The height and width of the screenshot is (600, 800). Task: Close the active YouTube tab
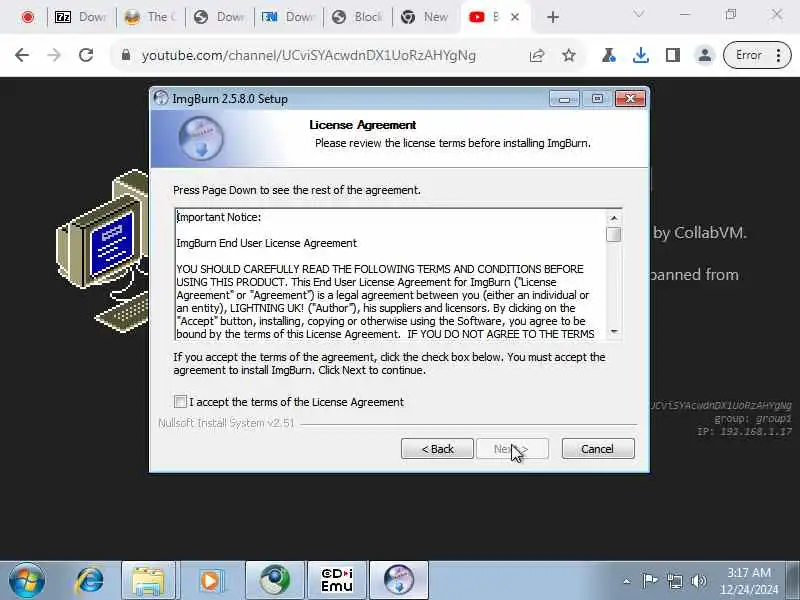[515, 17]
